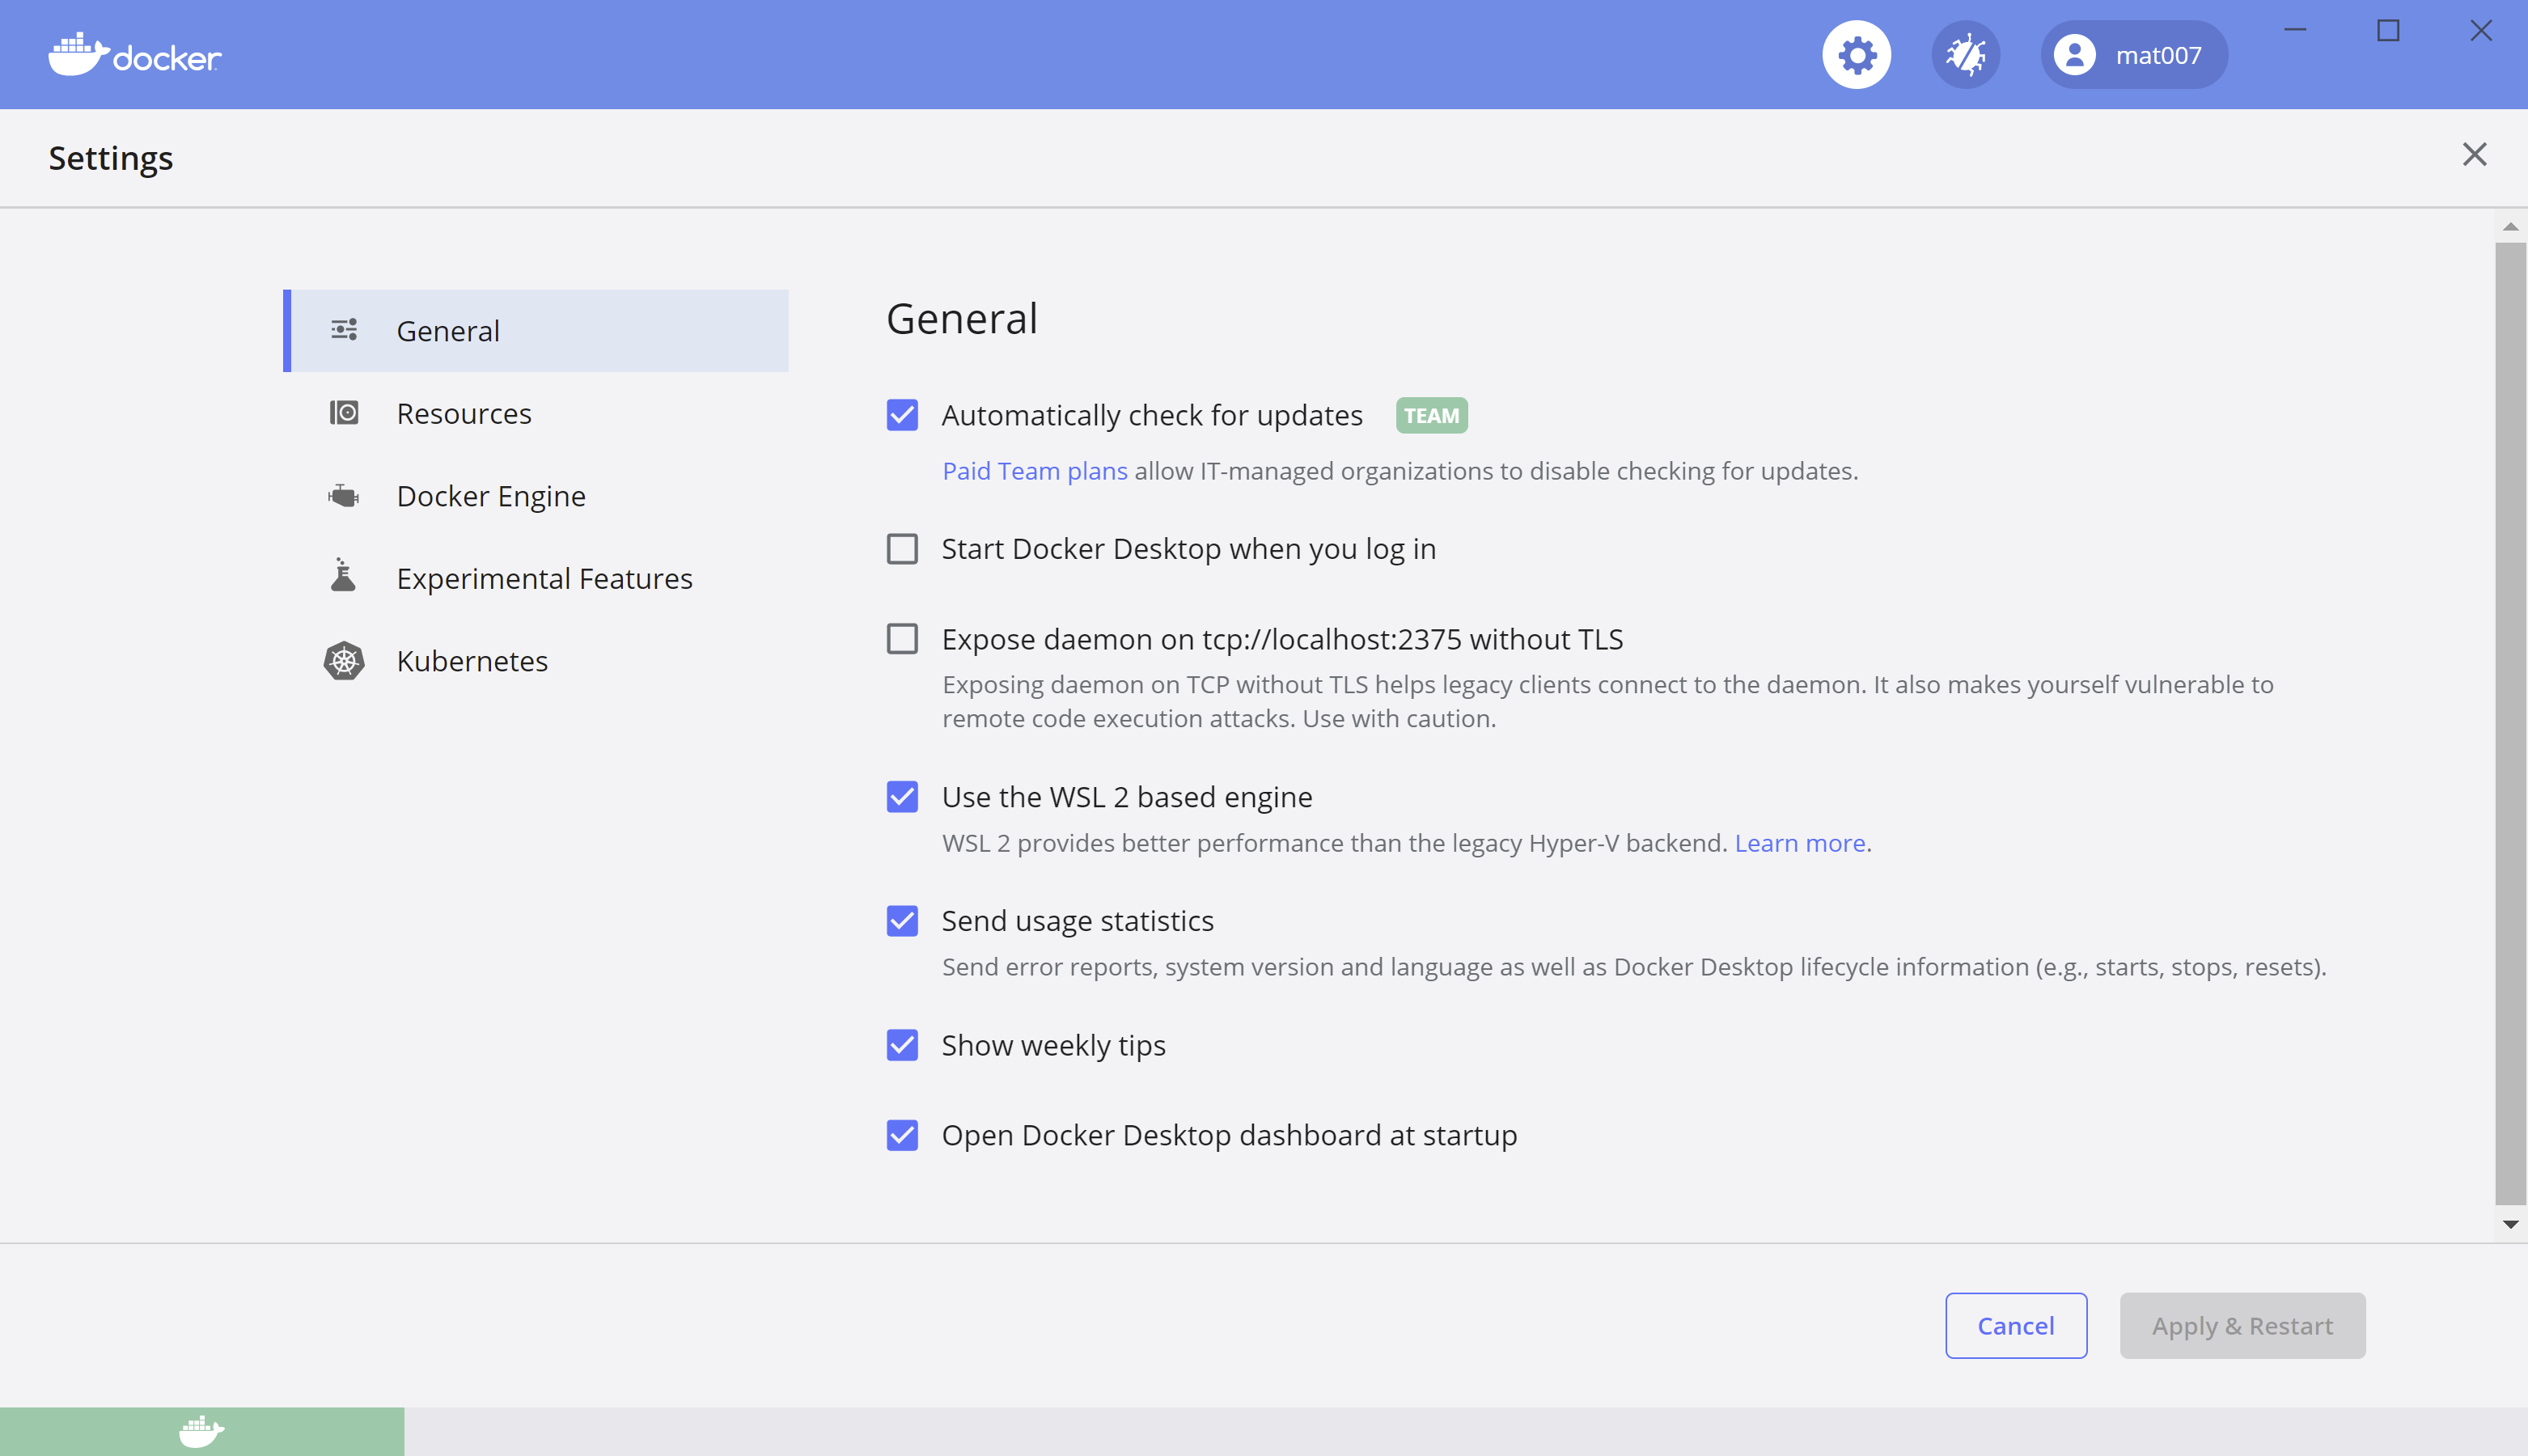The width and height of the screenshot is (2528, 1456).
Task: Click Cancel to discard changes
Action: pyautogui.click(x=2016, y=1324)
